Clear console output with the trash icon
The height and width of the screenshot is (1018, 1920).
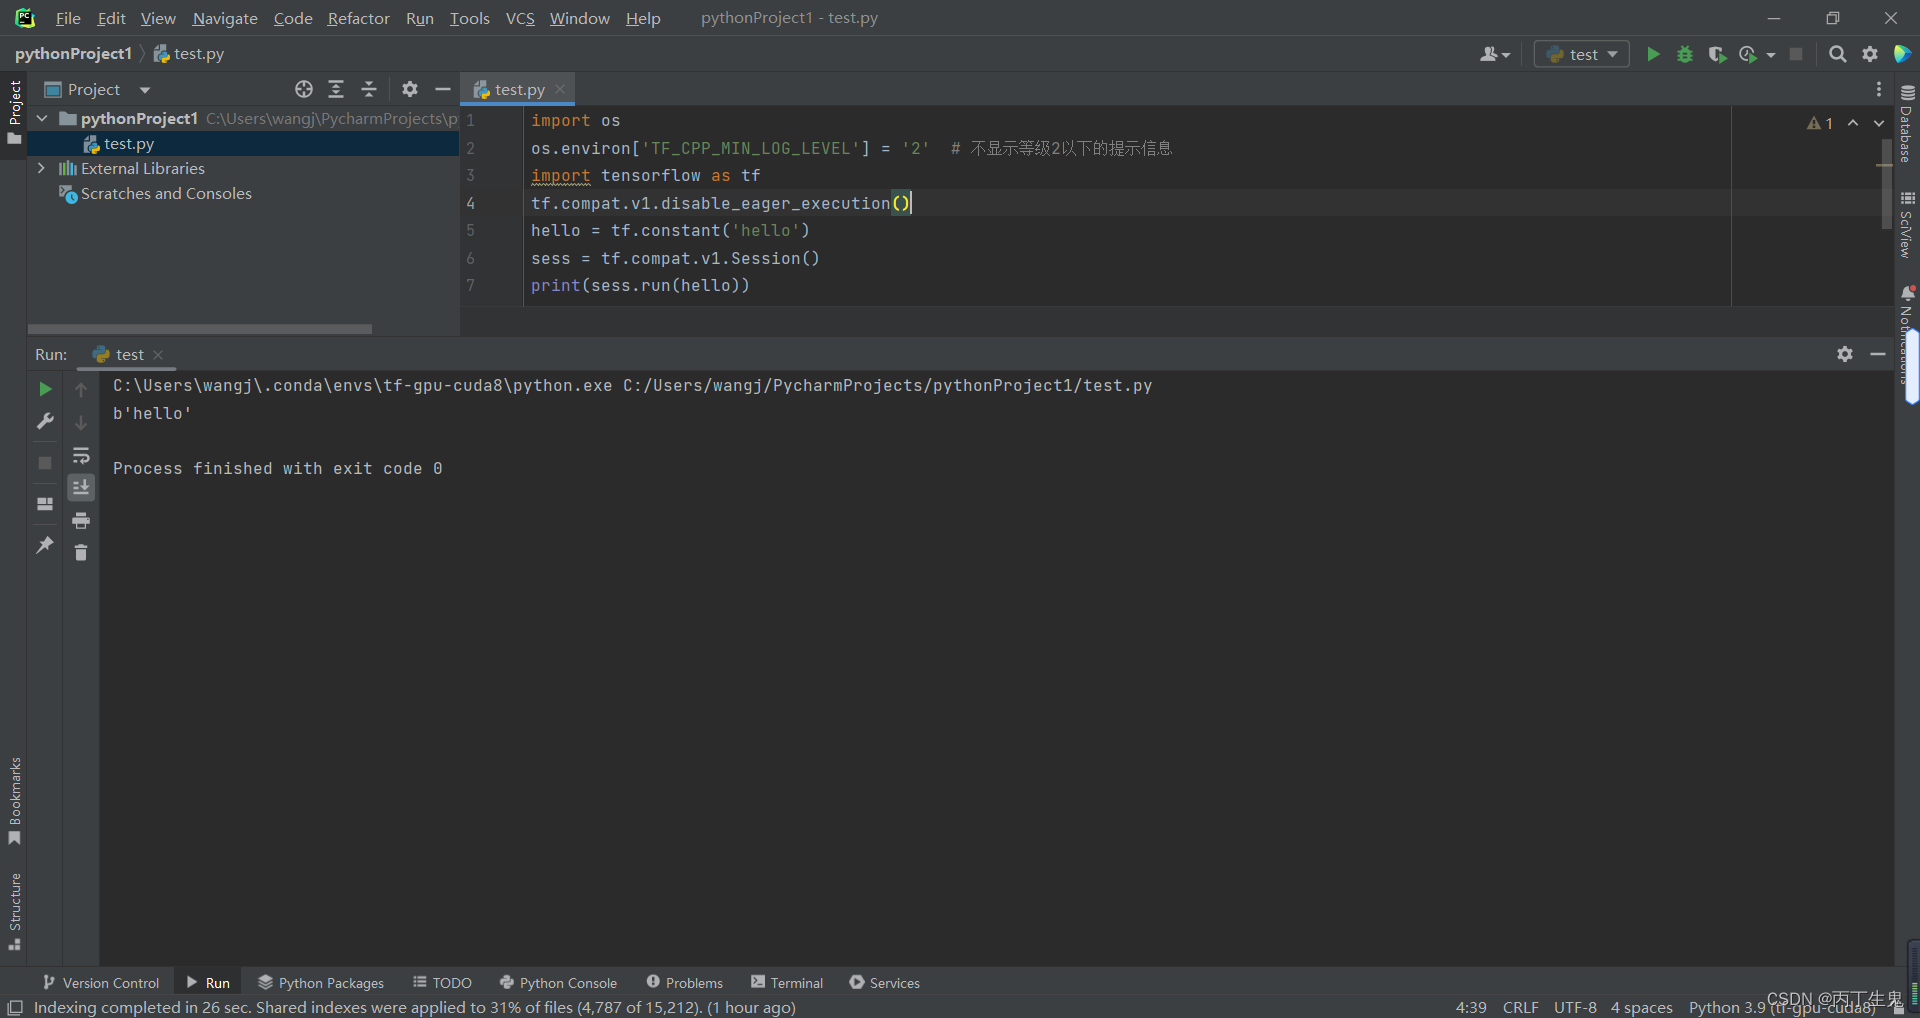point(81,552)
